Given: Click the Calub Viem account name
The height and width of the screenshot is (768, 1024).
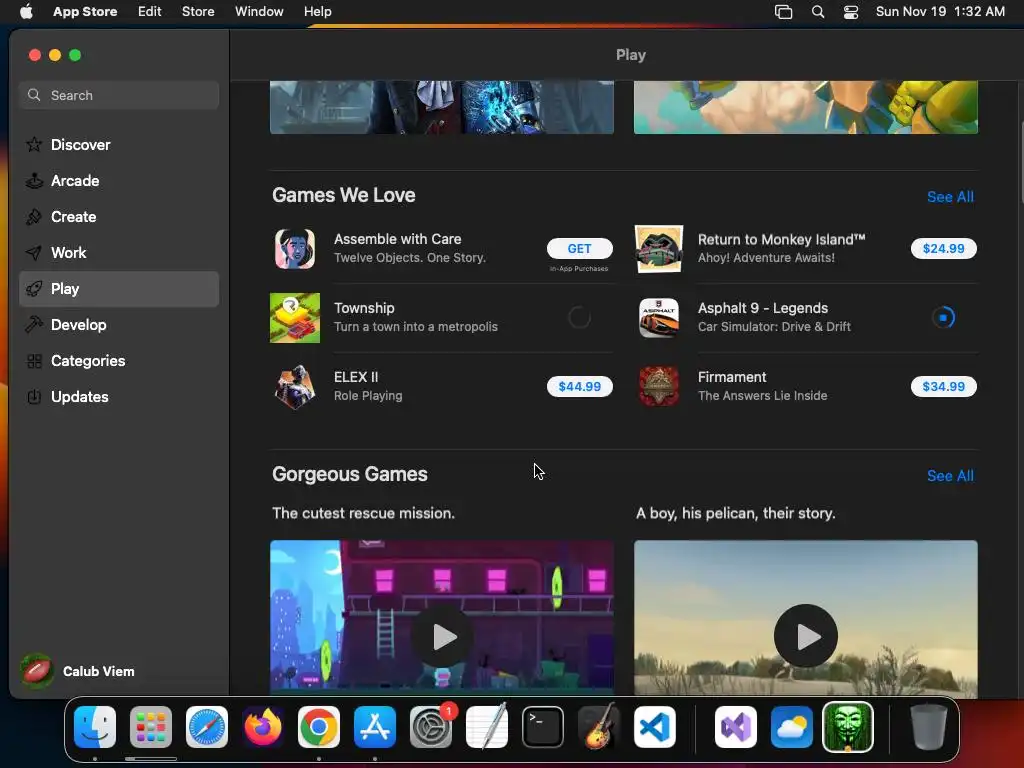Looking at the screenshot, I should [99, 671].
